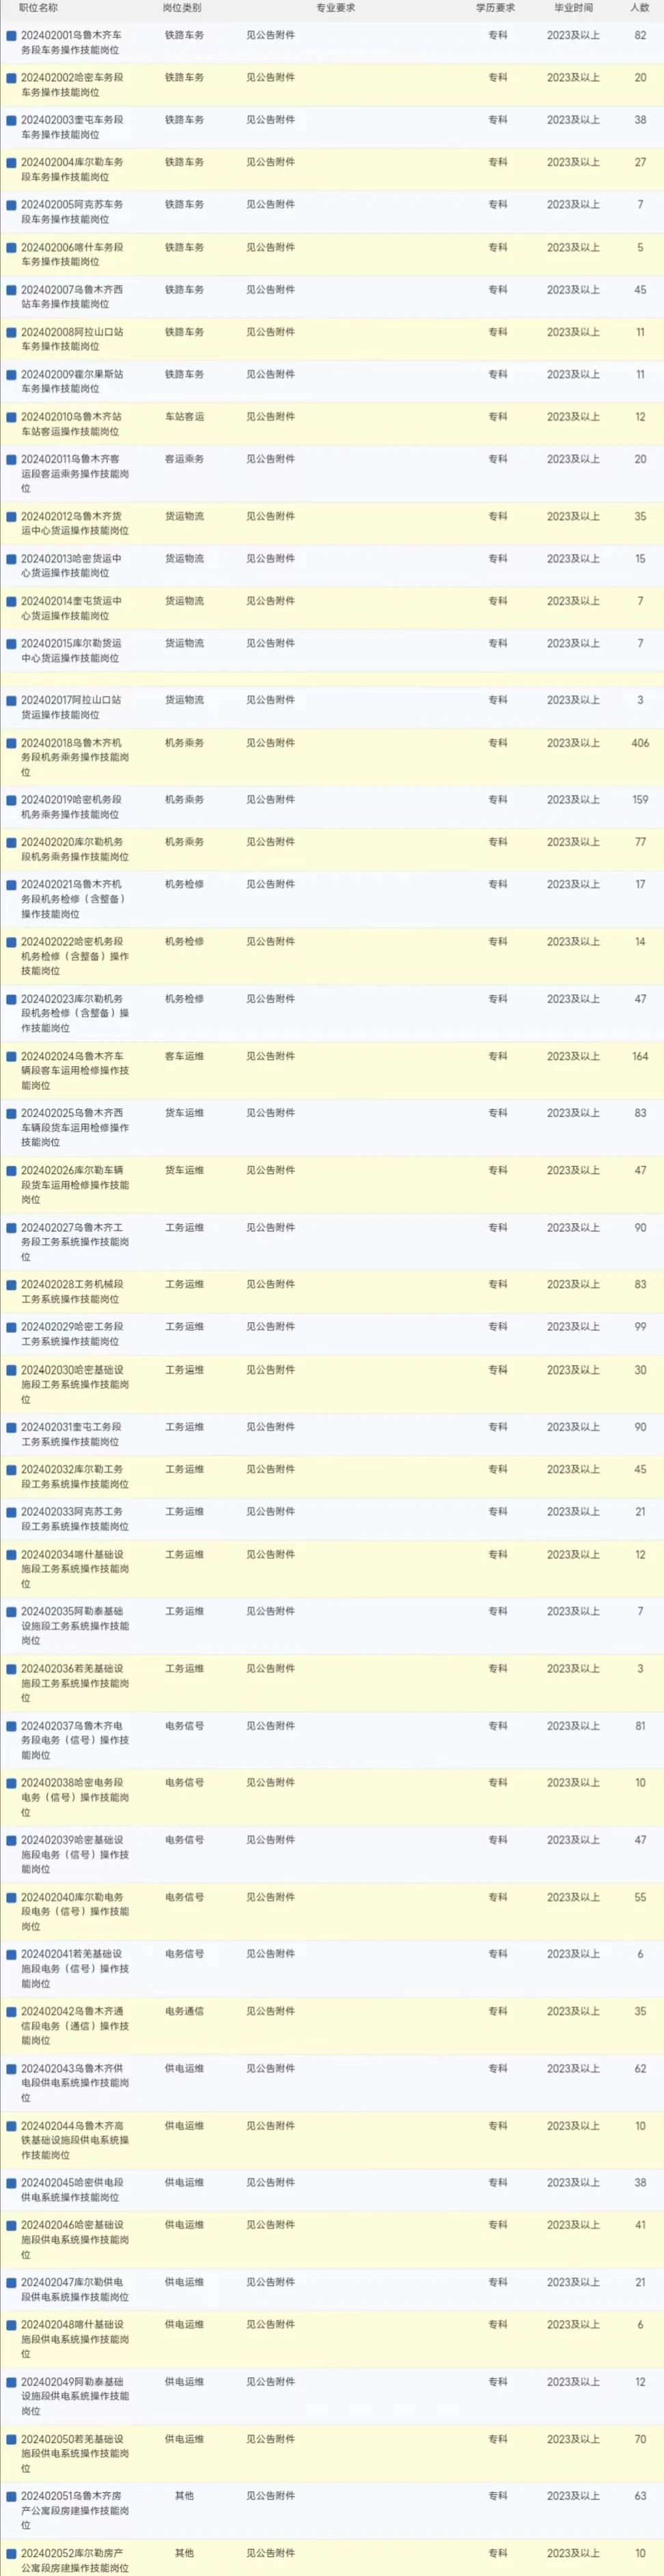
Task: Select blue icon next to 2024002010乌鲁木齐站
Action: pyautogui.click(x=11, y=417)
